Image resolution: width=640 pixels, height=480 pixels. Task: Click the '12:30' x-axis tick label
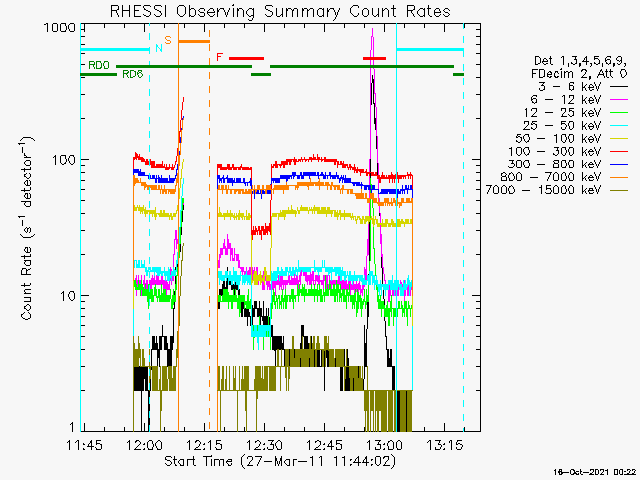tap(264, 445)
